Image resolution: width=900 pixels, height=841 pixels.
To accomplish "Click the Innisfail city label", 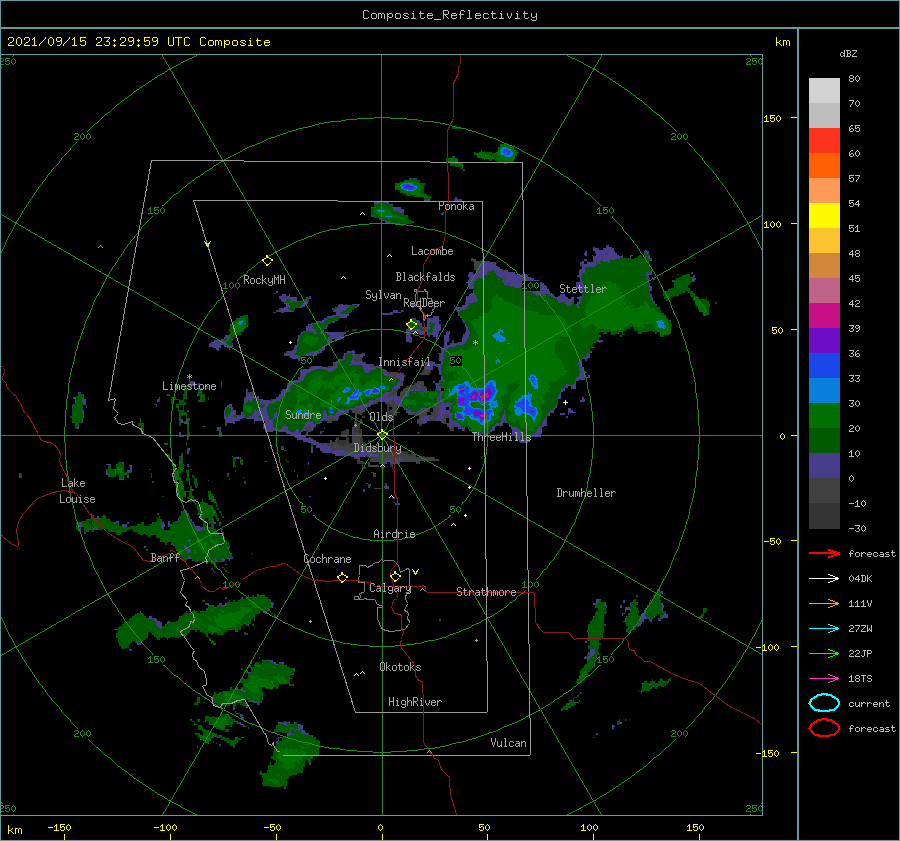I will (x=404, y=362).
